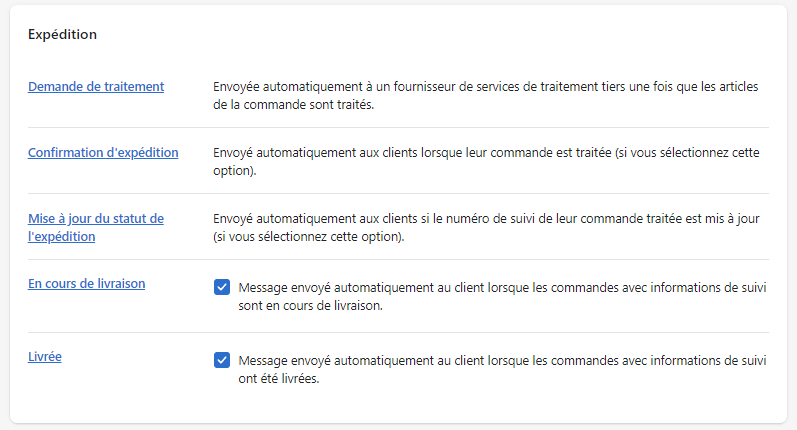797x430 pixels.
Task: Click the divider above En cours de livraison row
Action: 398,260
